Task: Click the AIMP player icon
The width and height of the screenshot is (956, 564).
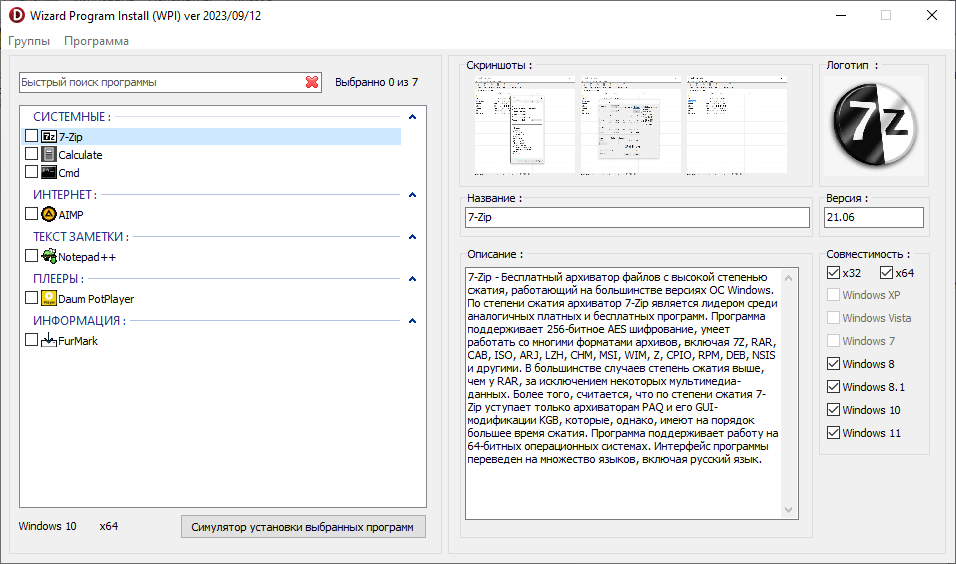Action: [x=49, y=214]
